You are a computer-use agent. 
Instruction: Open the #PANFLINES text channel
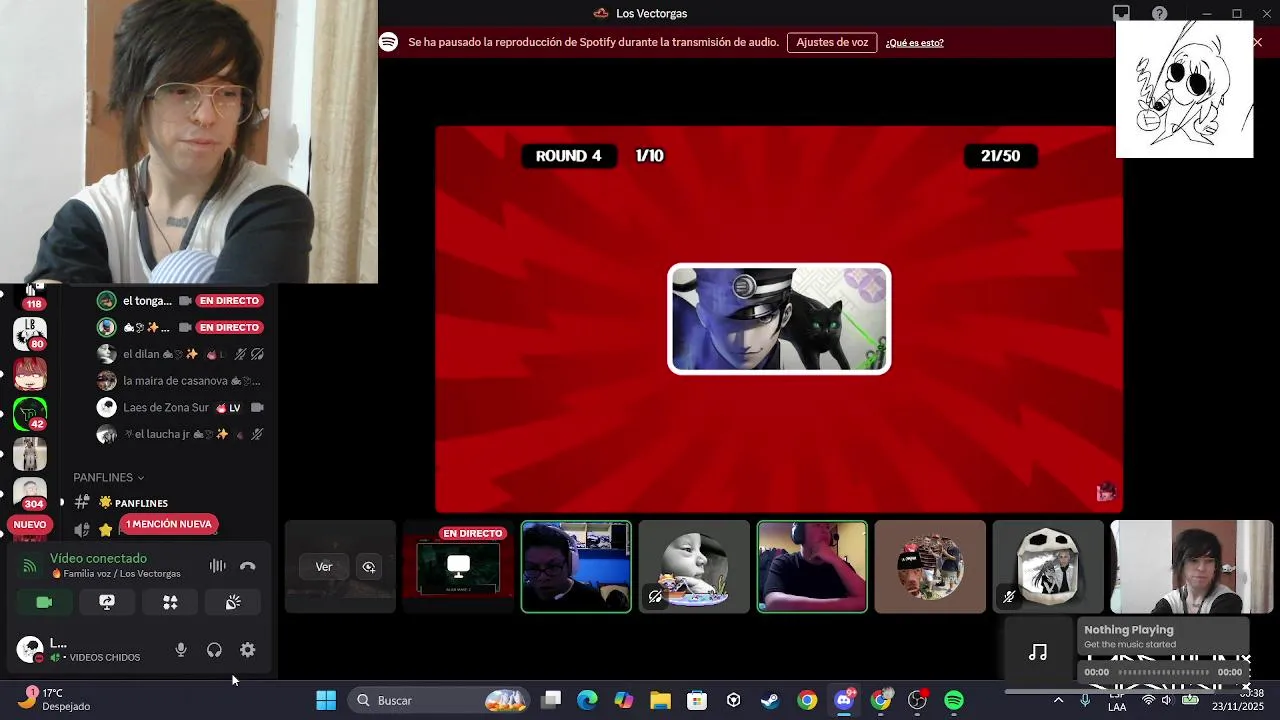coord(141,503)
